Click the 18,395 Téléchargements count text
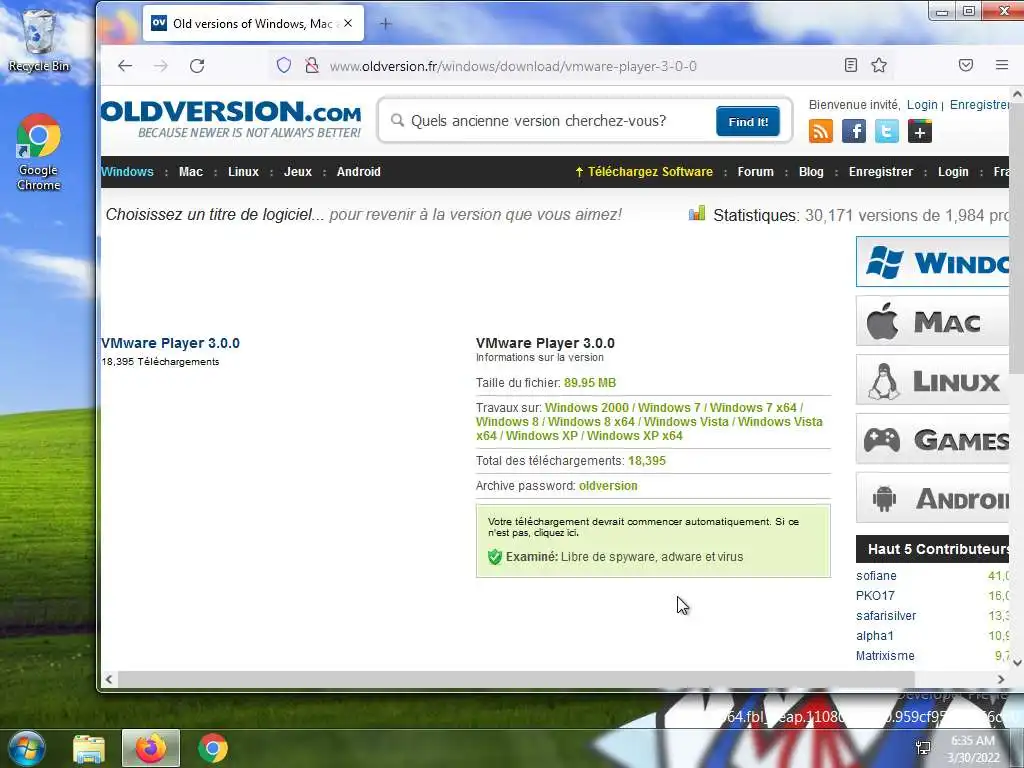1024x768 pixels. (x=161, y=362)
